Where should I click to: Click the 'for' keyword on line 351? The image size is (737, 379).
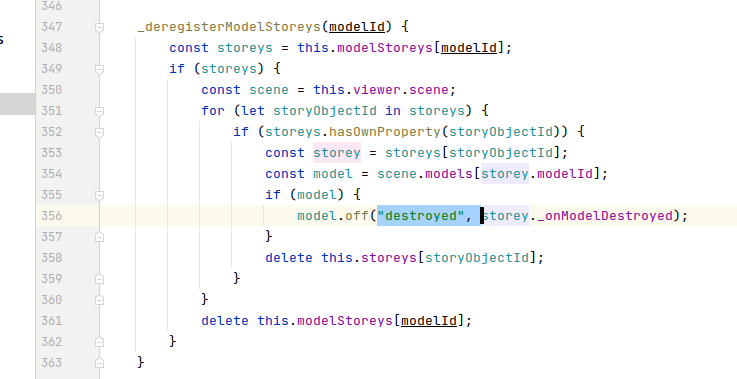coord(213,111)
